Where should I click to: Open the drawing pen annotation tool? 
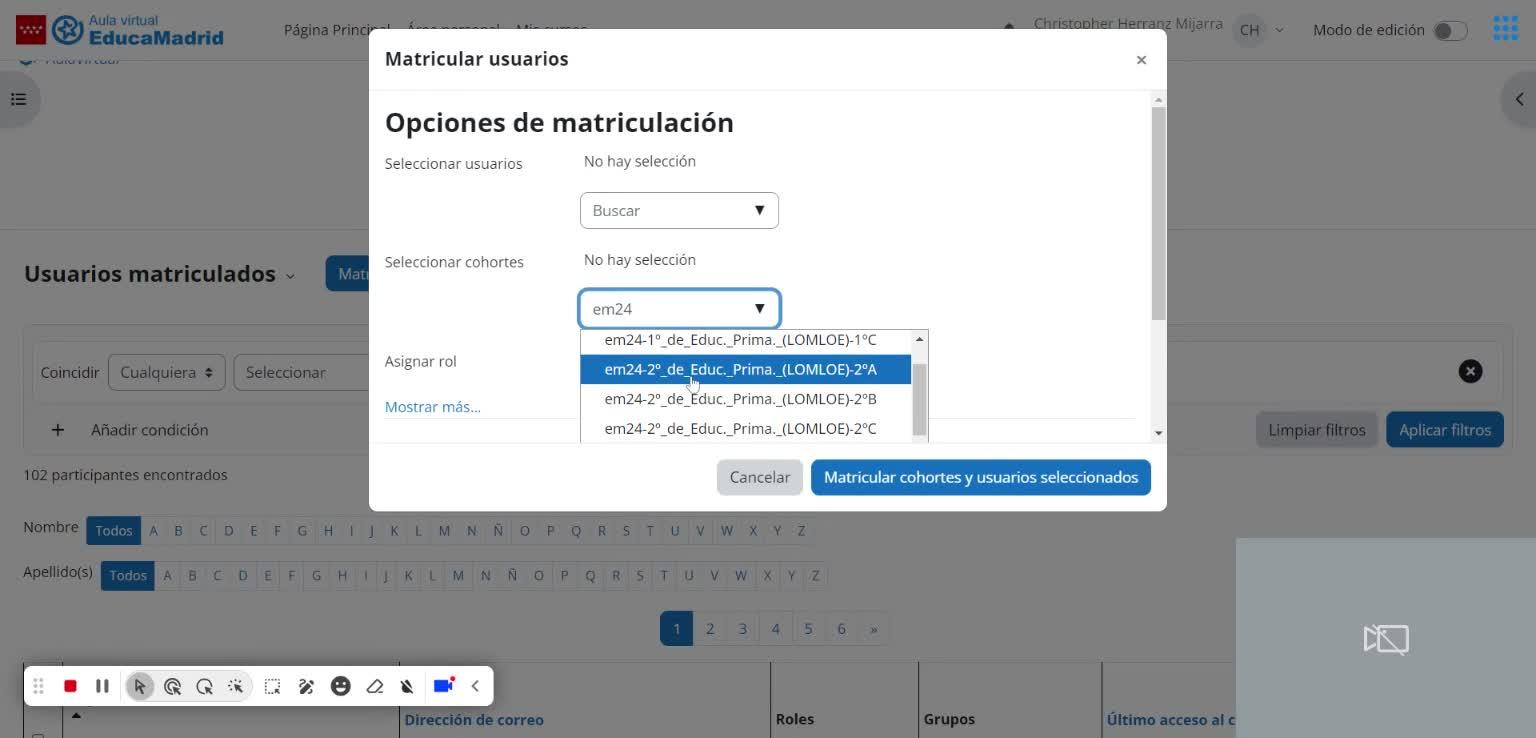(x=306, y=686)
